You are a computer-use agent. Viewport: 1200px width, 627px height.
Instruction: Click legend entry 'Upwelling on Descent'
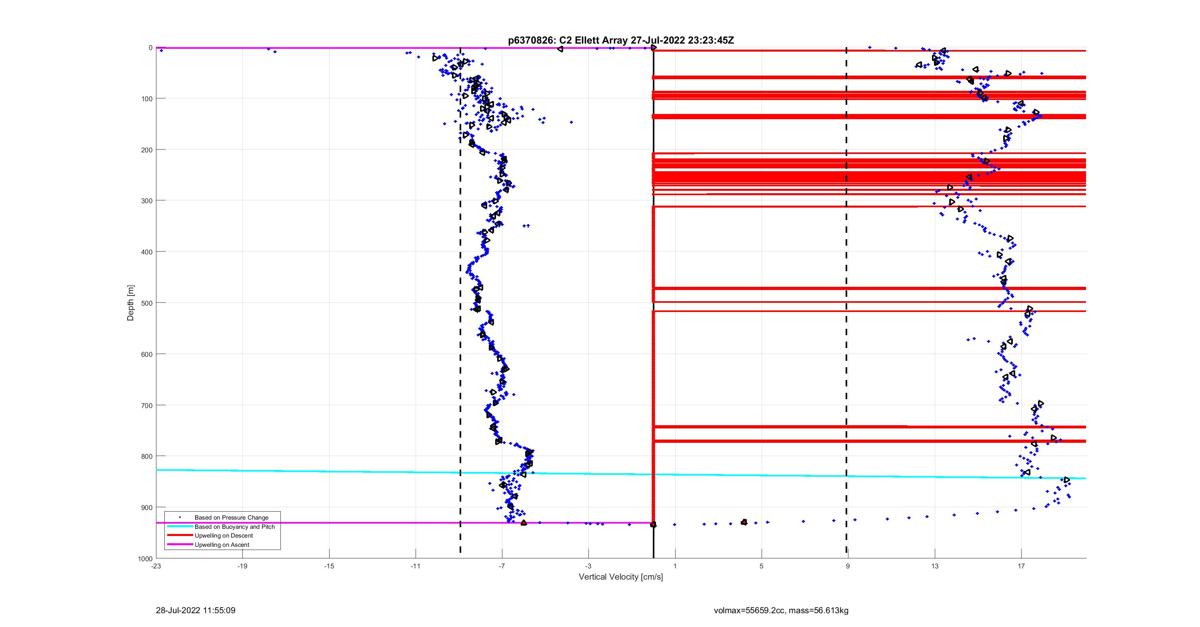(224, 535)
